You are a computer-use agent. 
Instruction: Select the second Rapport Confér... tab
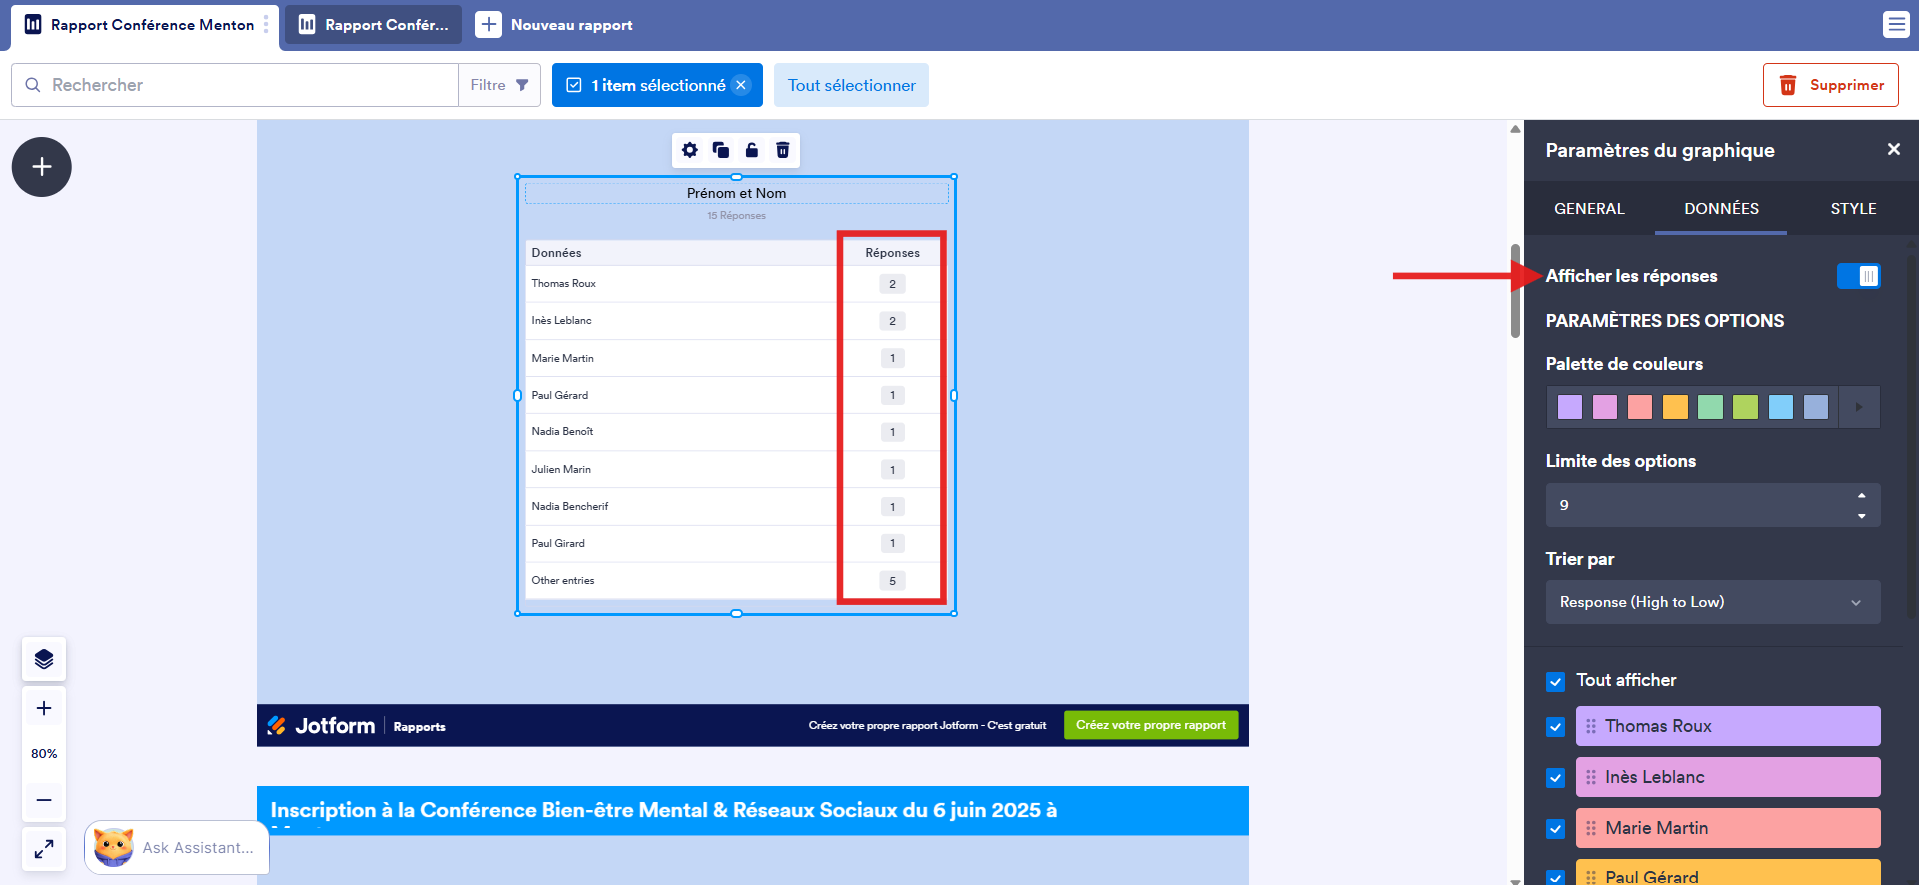[x=374, y=25]
